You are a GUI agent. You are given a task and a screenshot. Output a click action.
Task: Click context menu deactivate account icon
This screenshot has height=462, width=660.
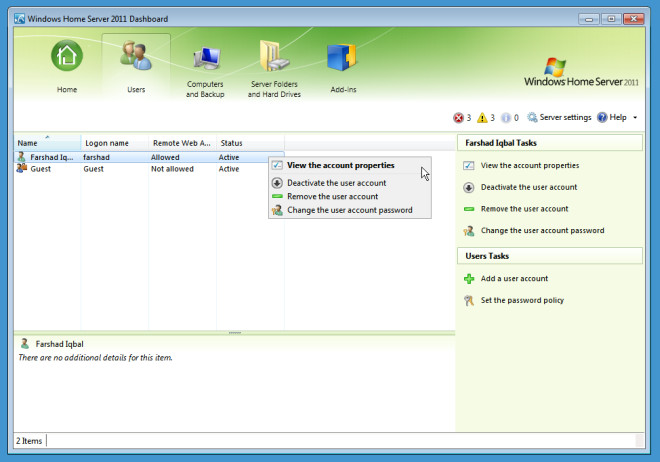[277, 183]
